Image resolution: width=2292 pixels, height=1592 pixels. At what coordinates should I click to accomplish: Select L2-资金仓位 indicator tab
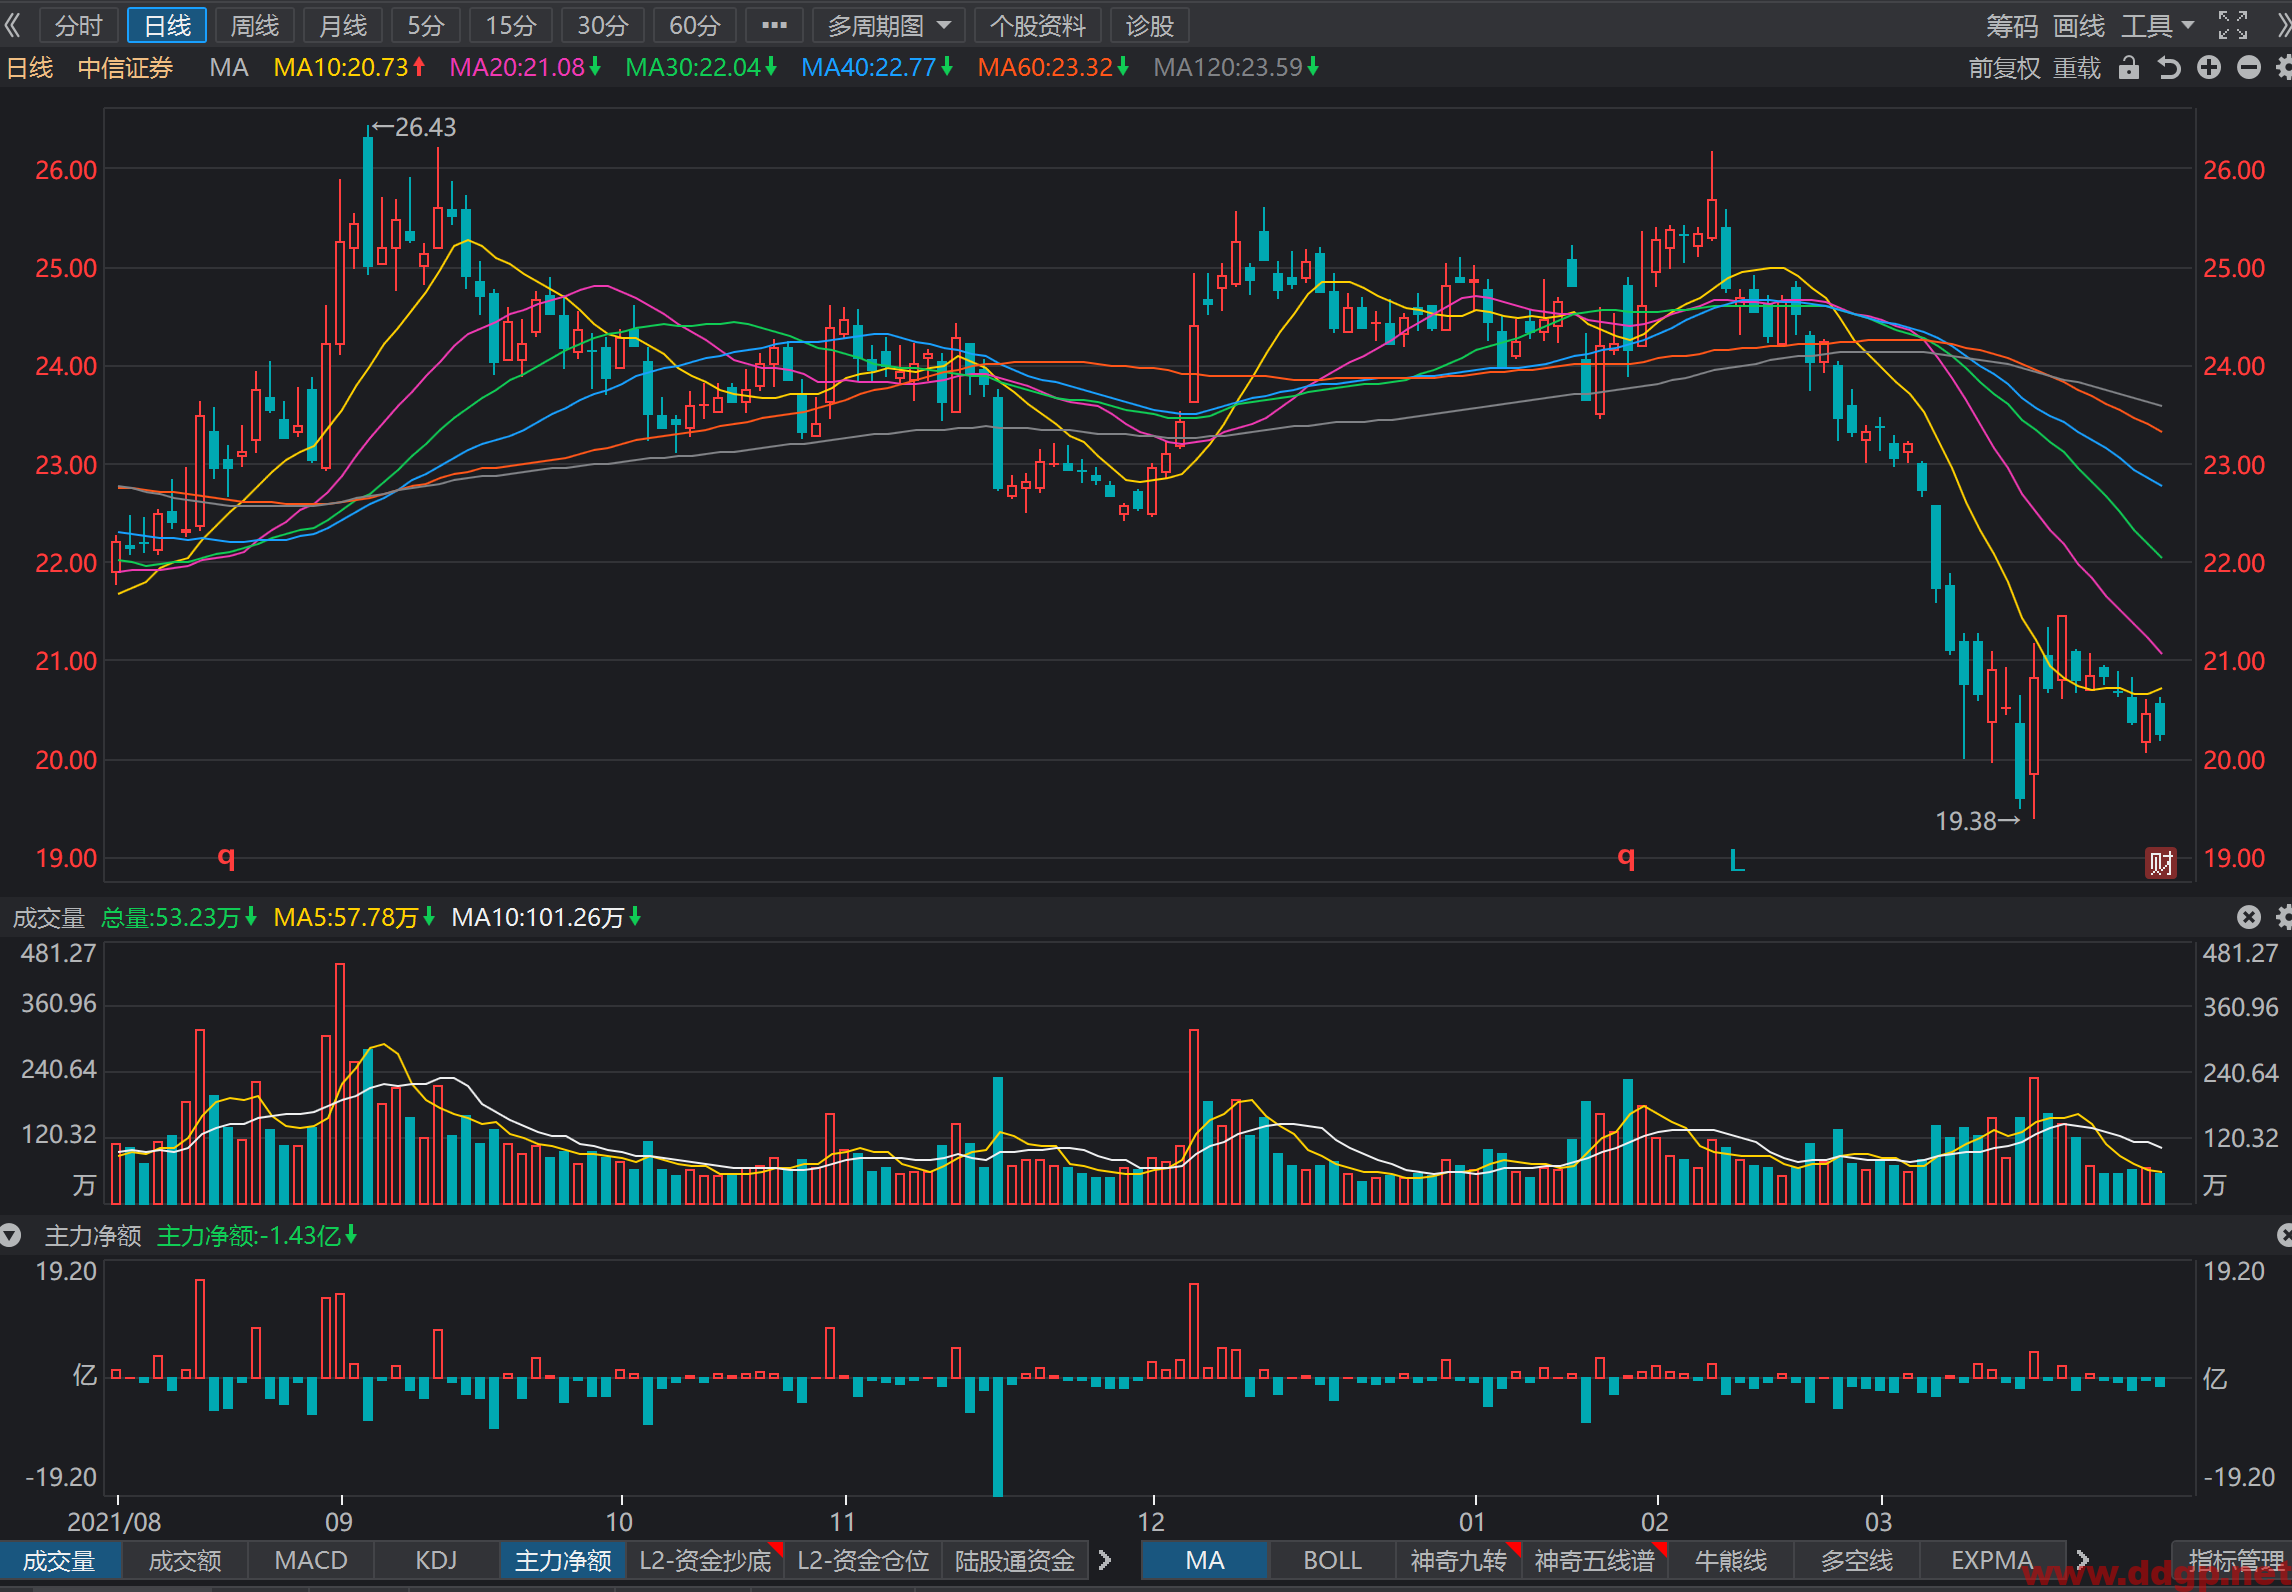click(x=863, y=1560)
